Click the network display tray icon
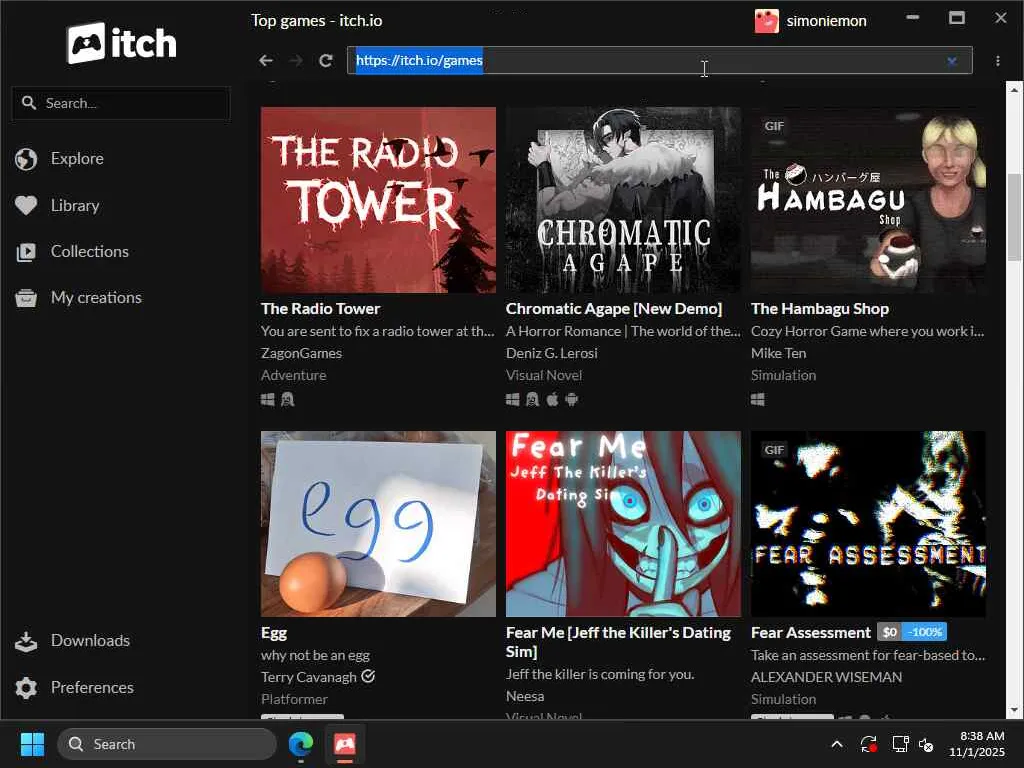Image resolution: width=1024 pixels, height=768 pixels. [x=901, y=744]
